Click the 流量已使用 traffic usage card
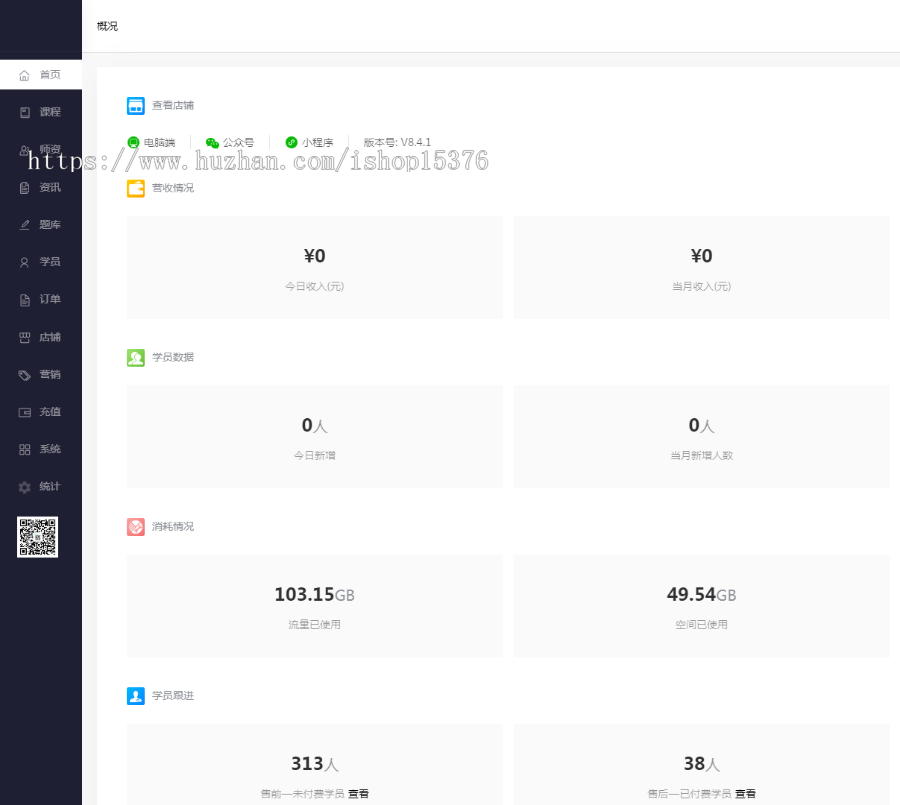 (x=314, y=606)
